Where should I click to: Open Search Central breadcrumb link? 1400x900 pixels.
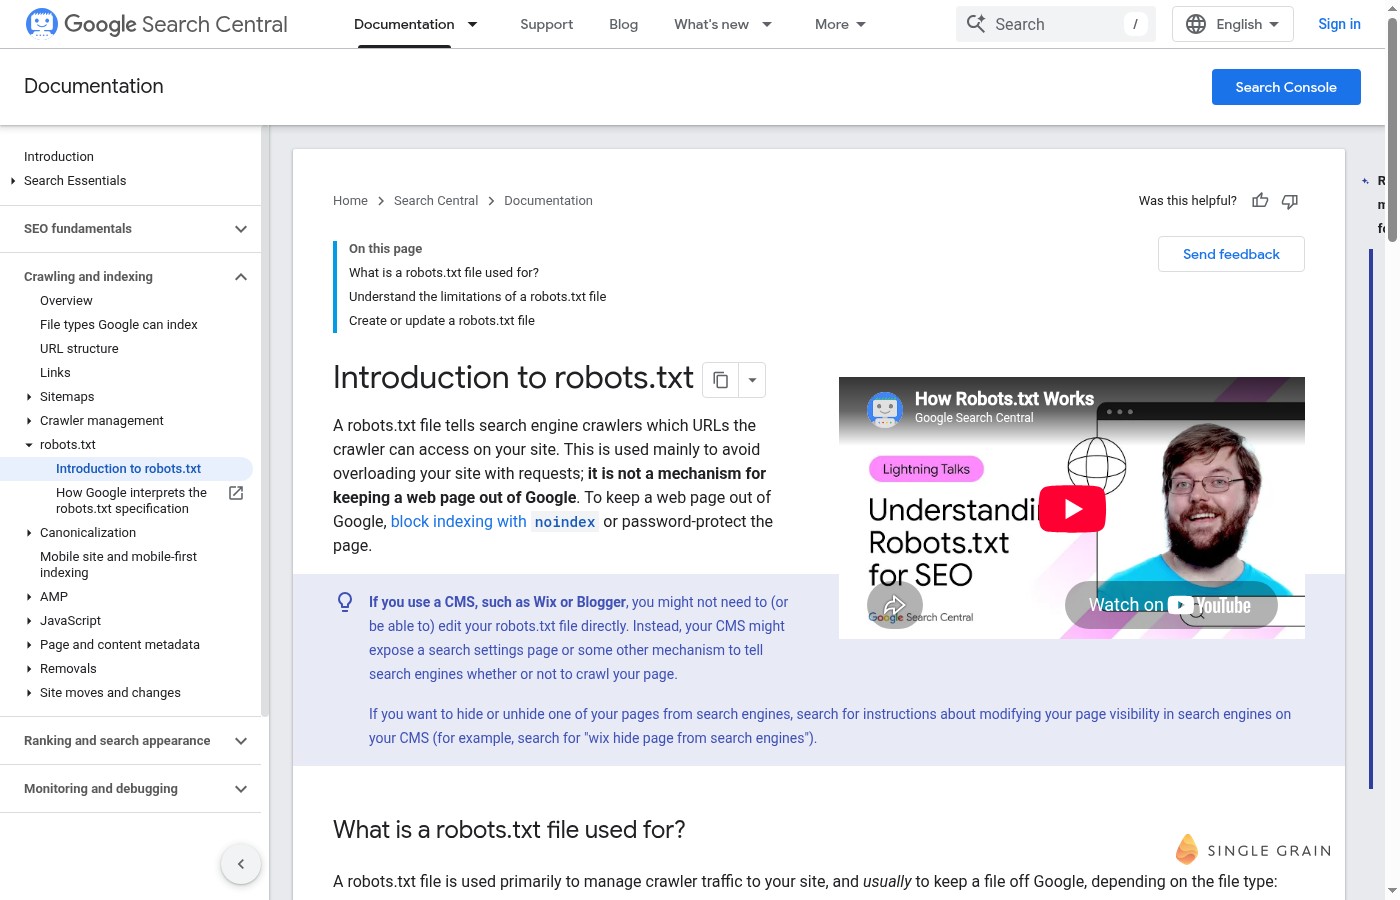[436, 201]
